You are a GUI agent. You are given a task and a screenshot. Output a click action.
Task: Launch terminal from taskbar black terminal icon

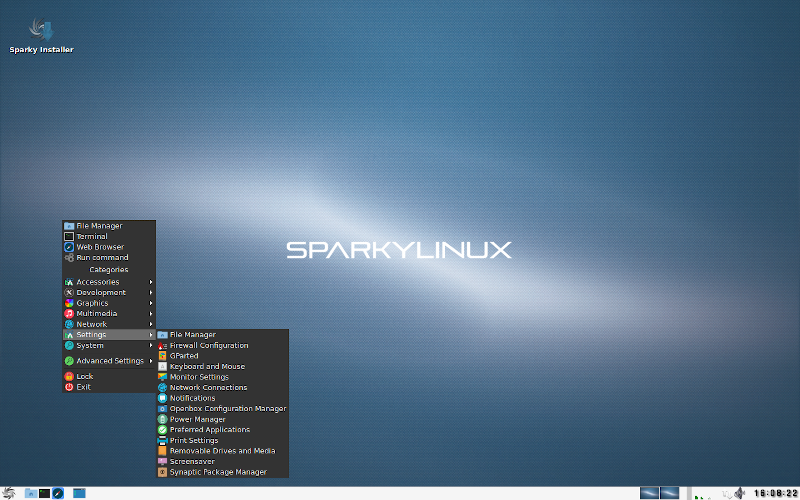tap(44, 493)
